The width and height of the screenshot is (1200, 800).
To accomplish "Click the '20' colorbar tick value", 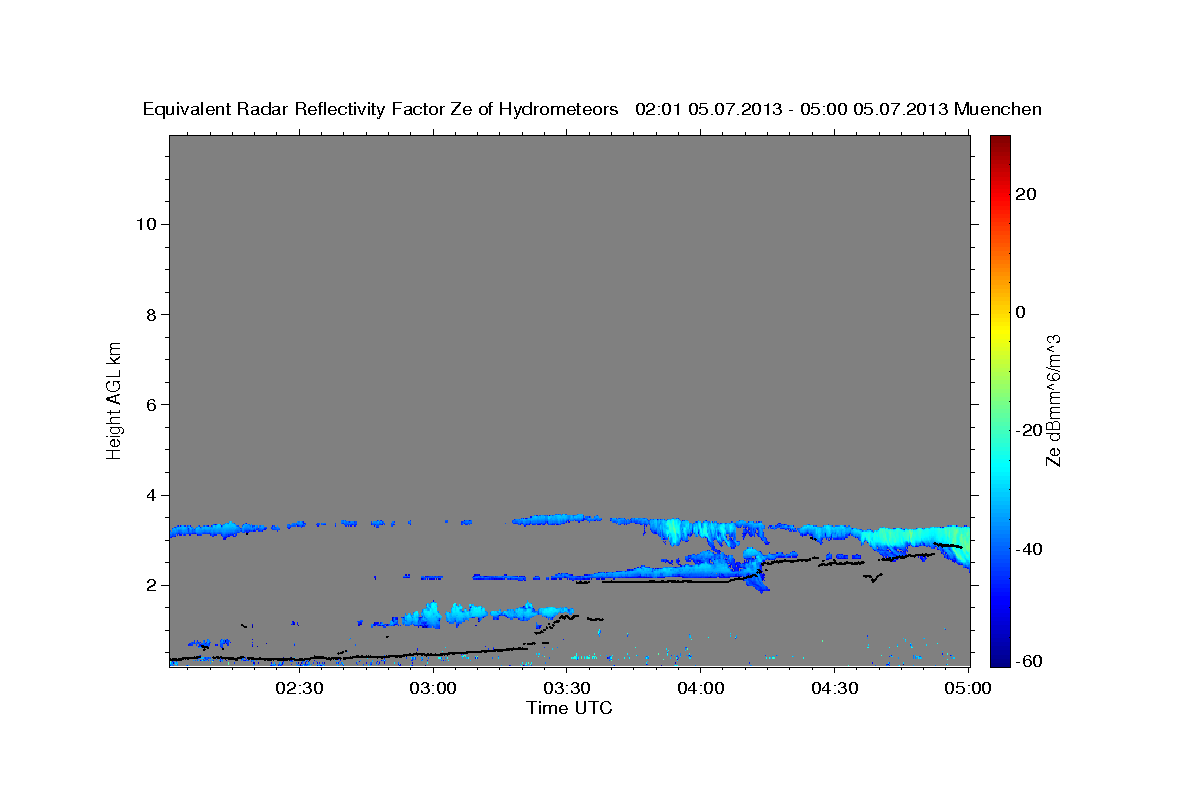I will (x=1025, y=194).
